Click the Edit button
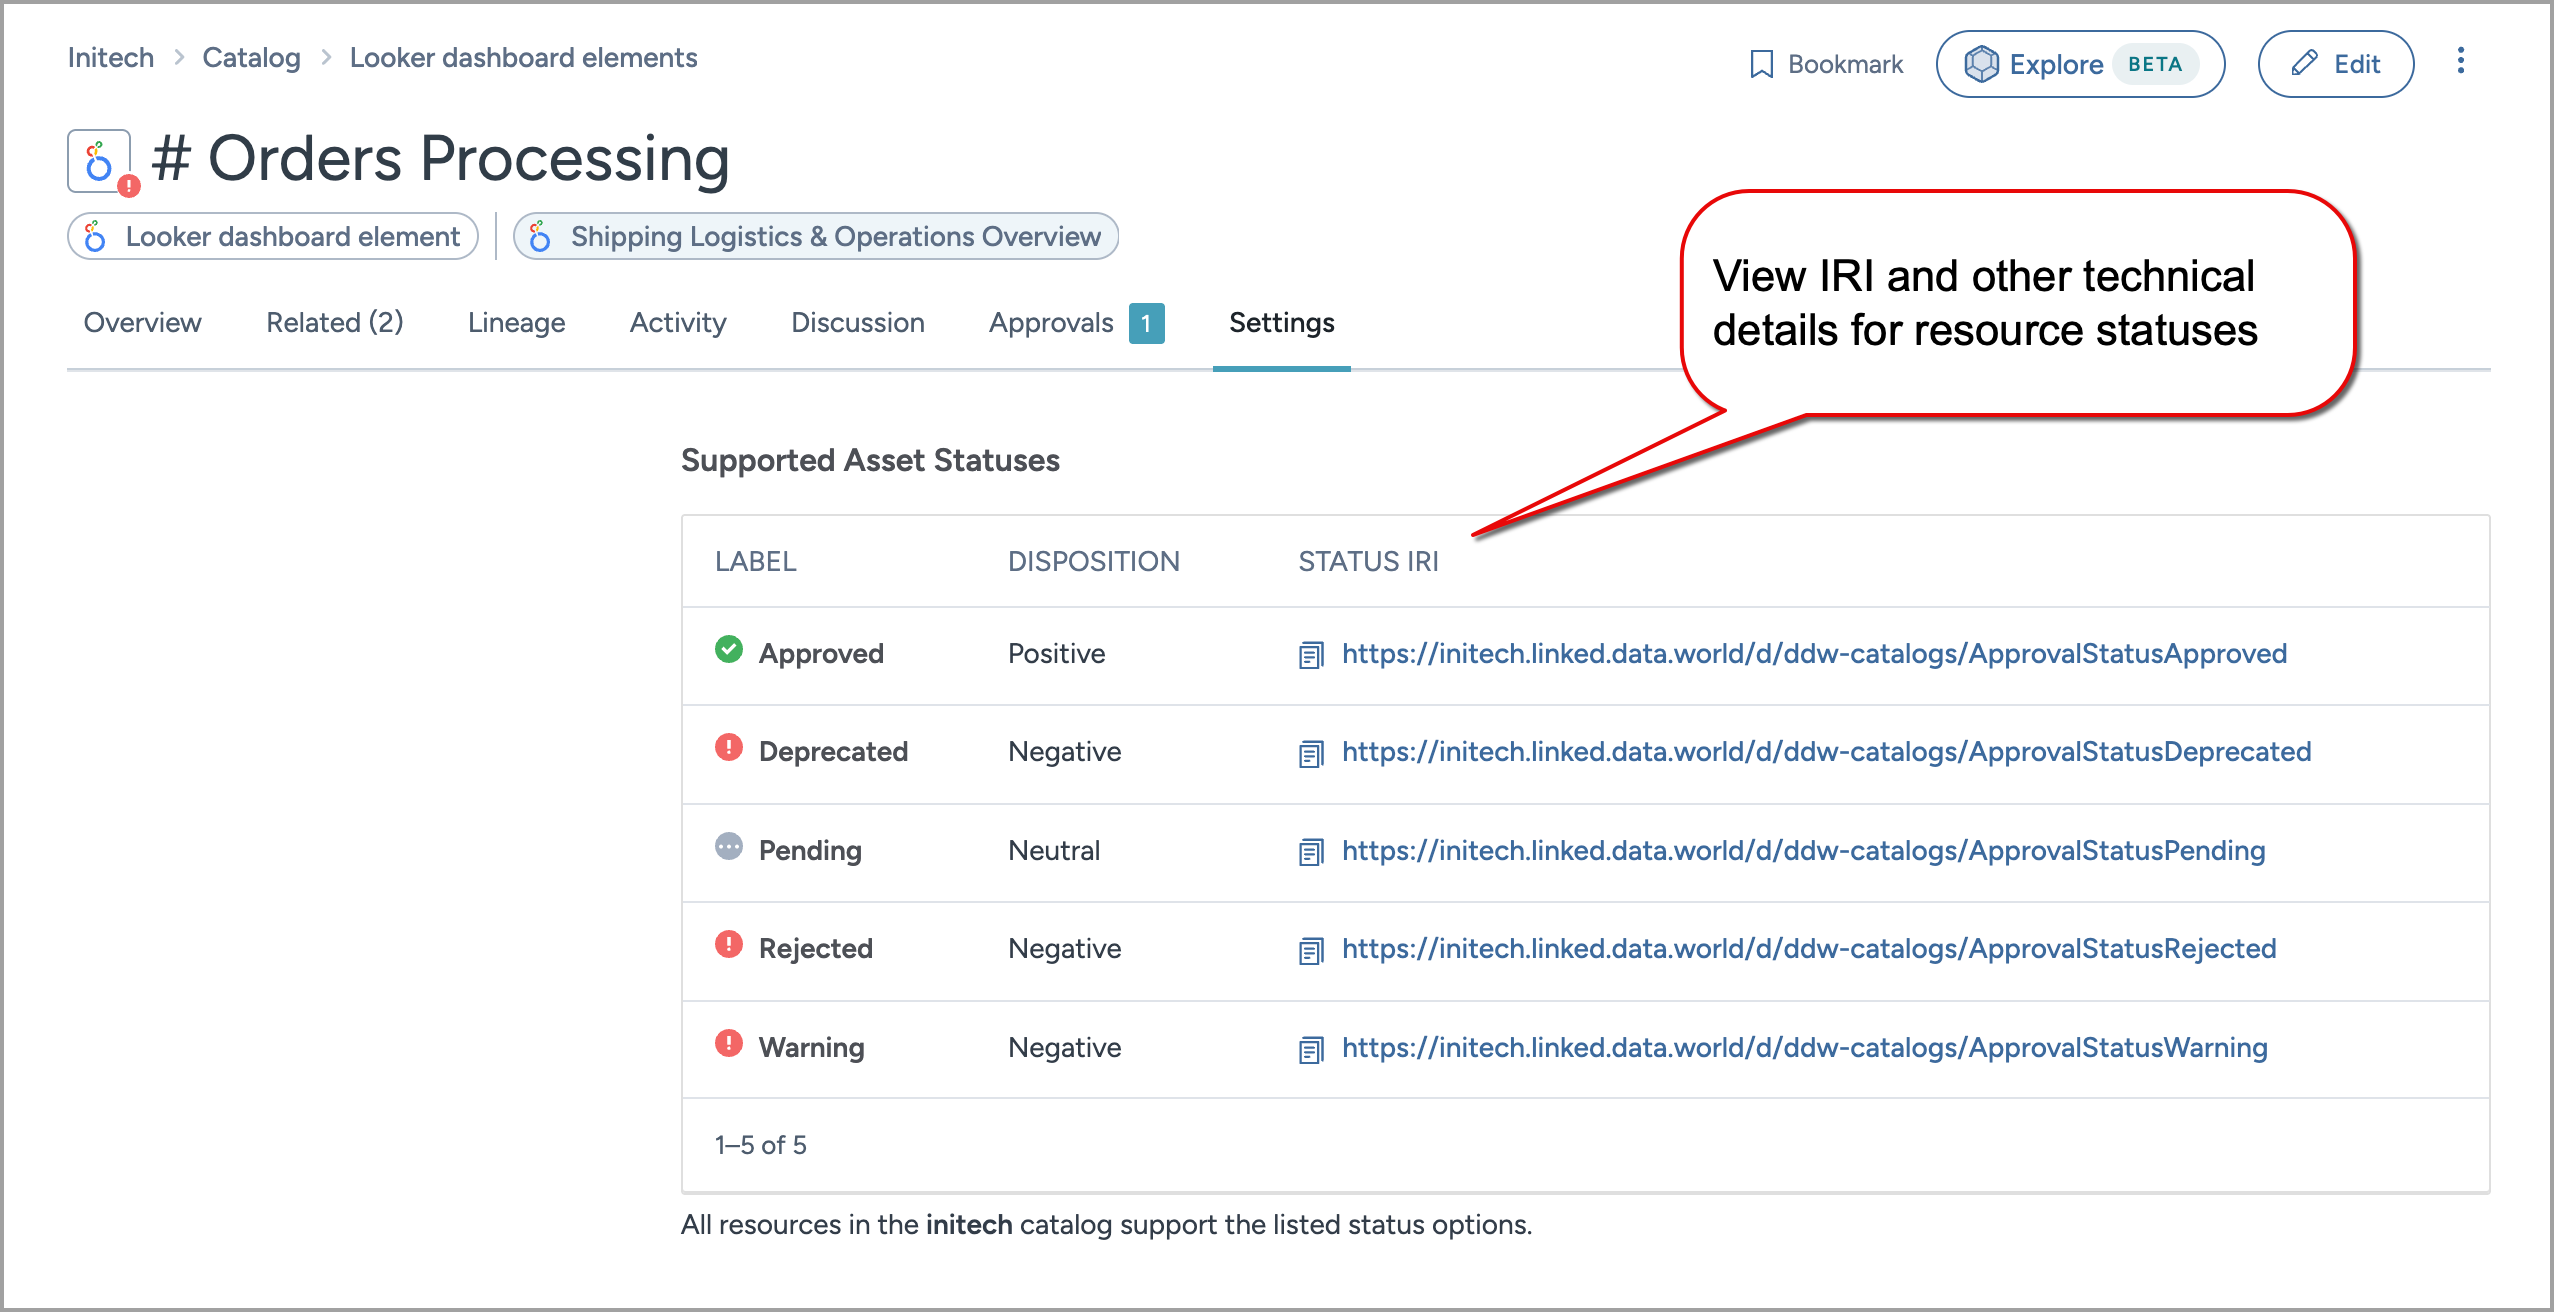This screenshot has width=2554, height=1312. coord(2335,64)
